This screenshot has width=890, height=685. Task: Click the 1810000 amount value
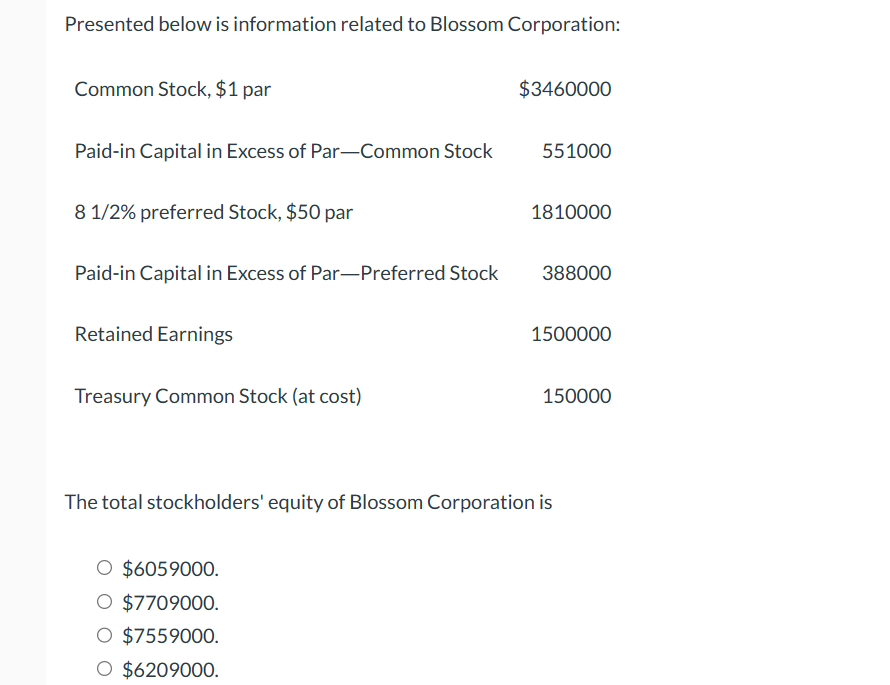(571, 212)
